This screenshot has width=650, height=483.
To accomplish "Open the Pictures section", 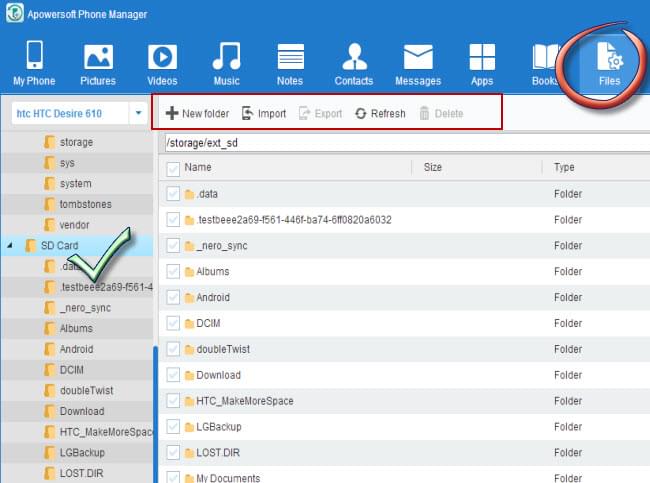I will click(98, 63).
